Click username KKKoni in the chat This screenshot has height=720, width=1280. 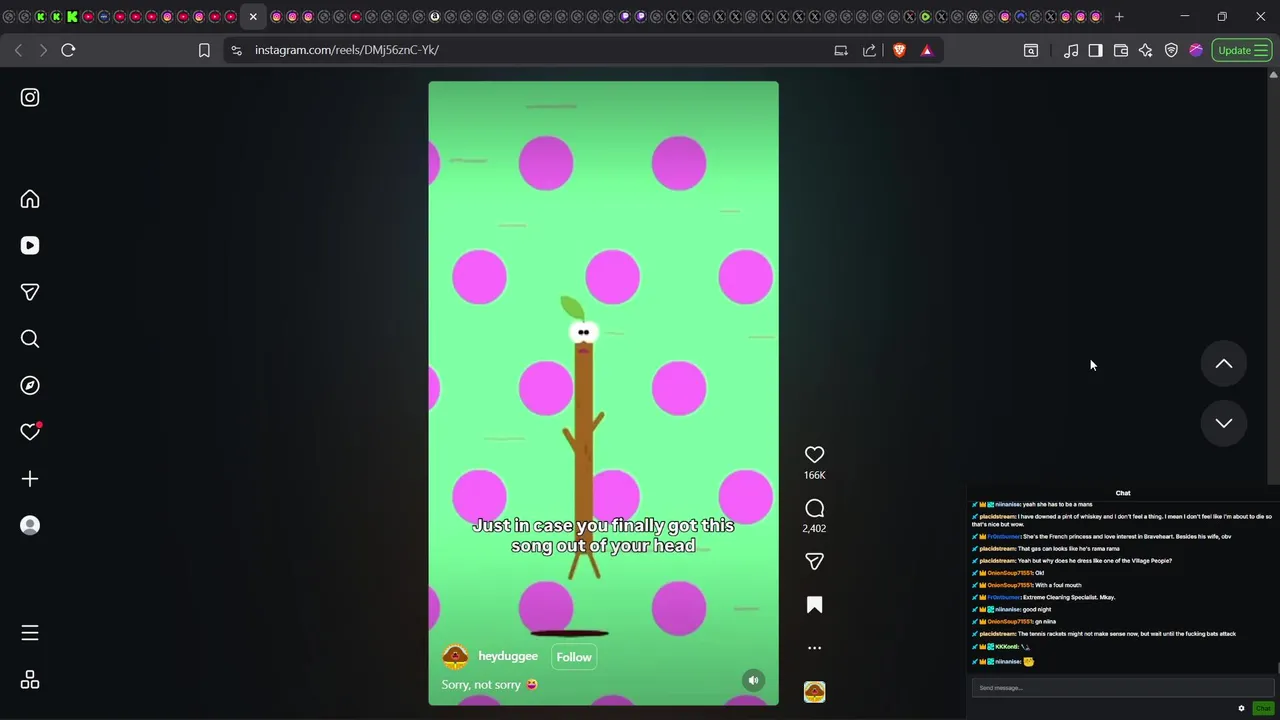[1006, 646]
